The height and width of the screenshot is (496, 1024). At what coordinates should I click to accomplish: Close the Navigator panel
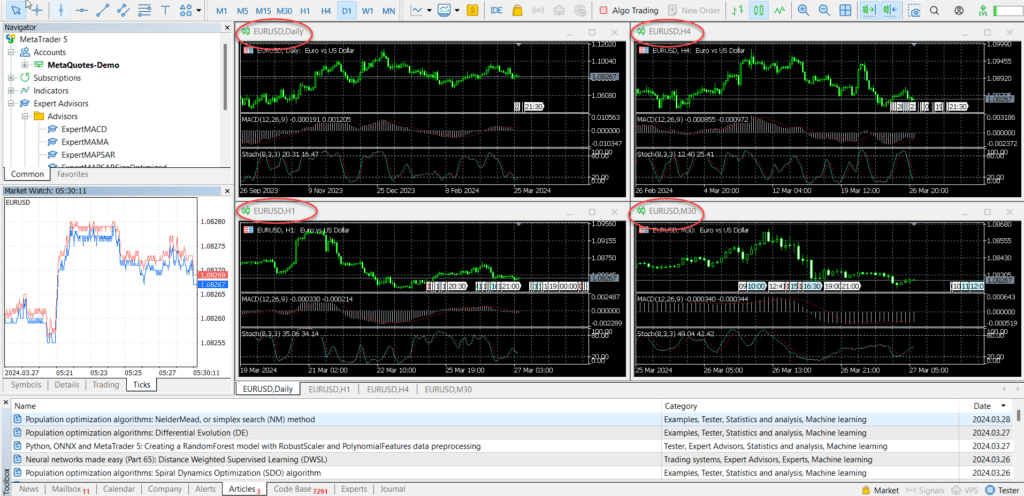[x=227, y=27]
